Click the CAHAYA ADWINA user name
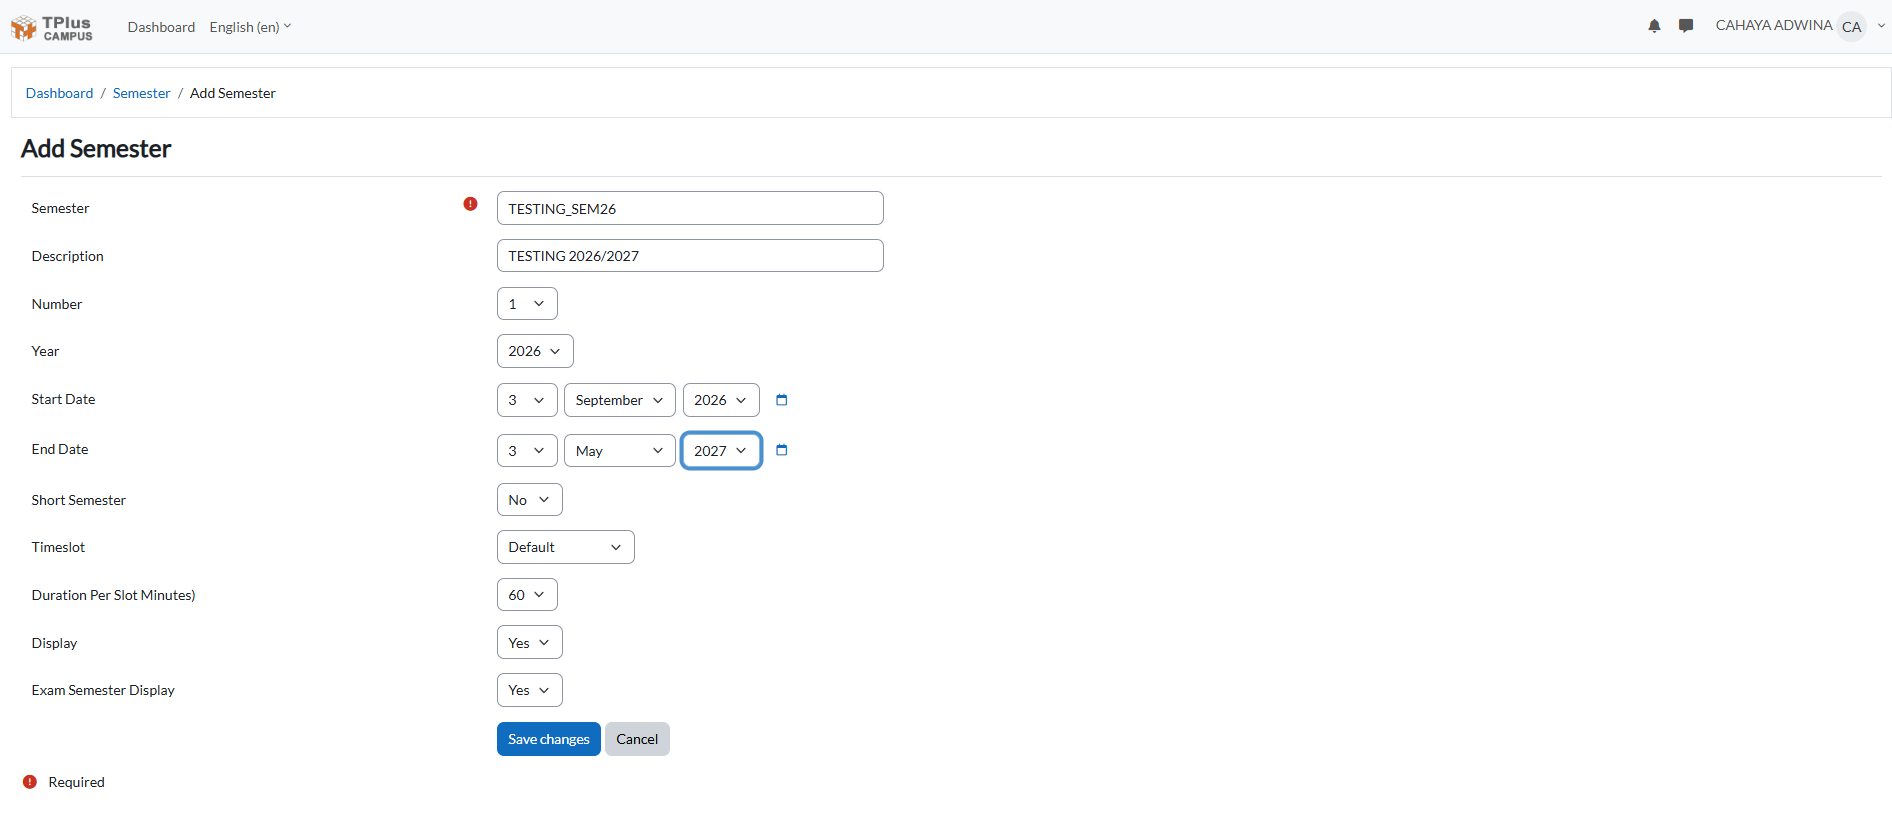This screenshot has height=832, width=1892. 1774,26
